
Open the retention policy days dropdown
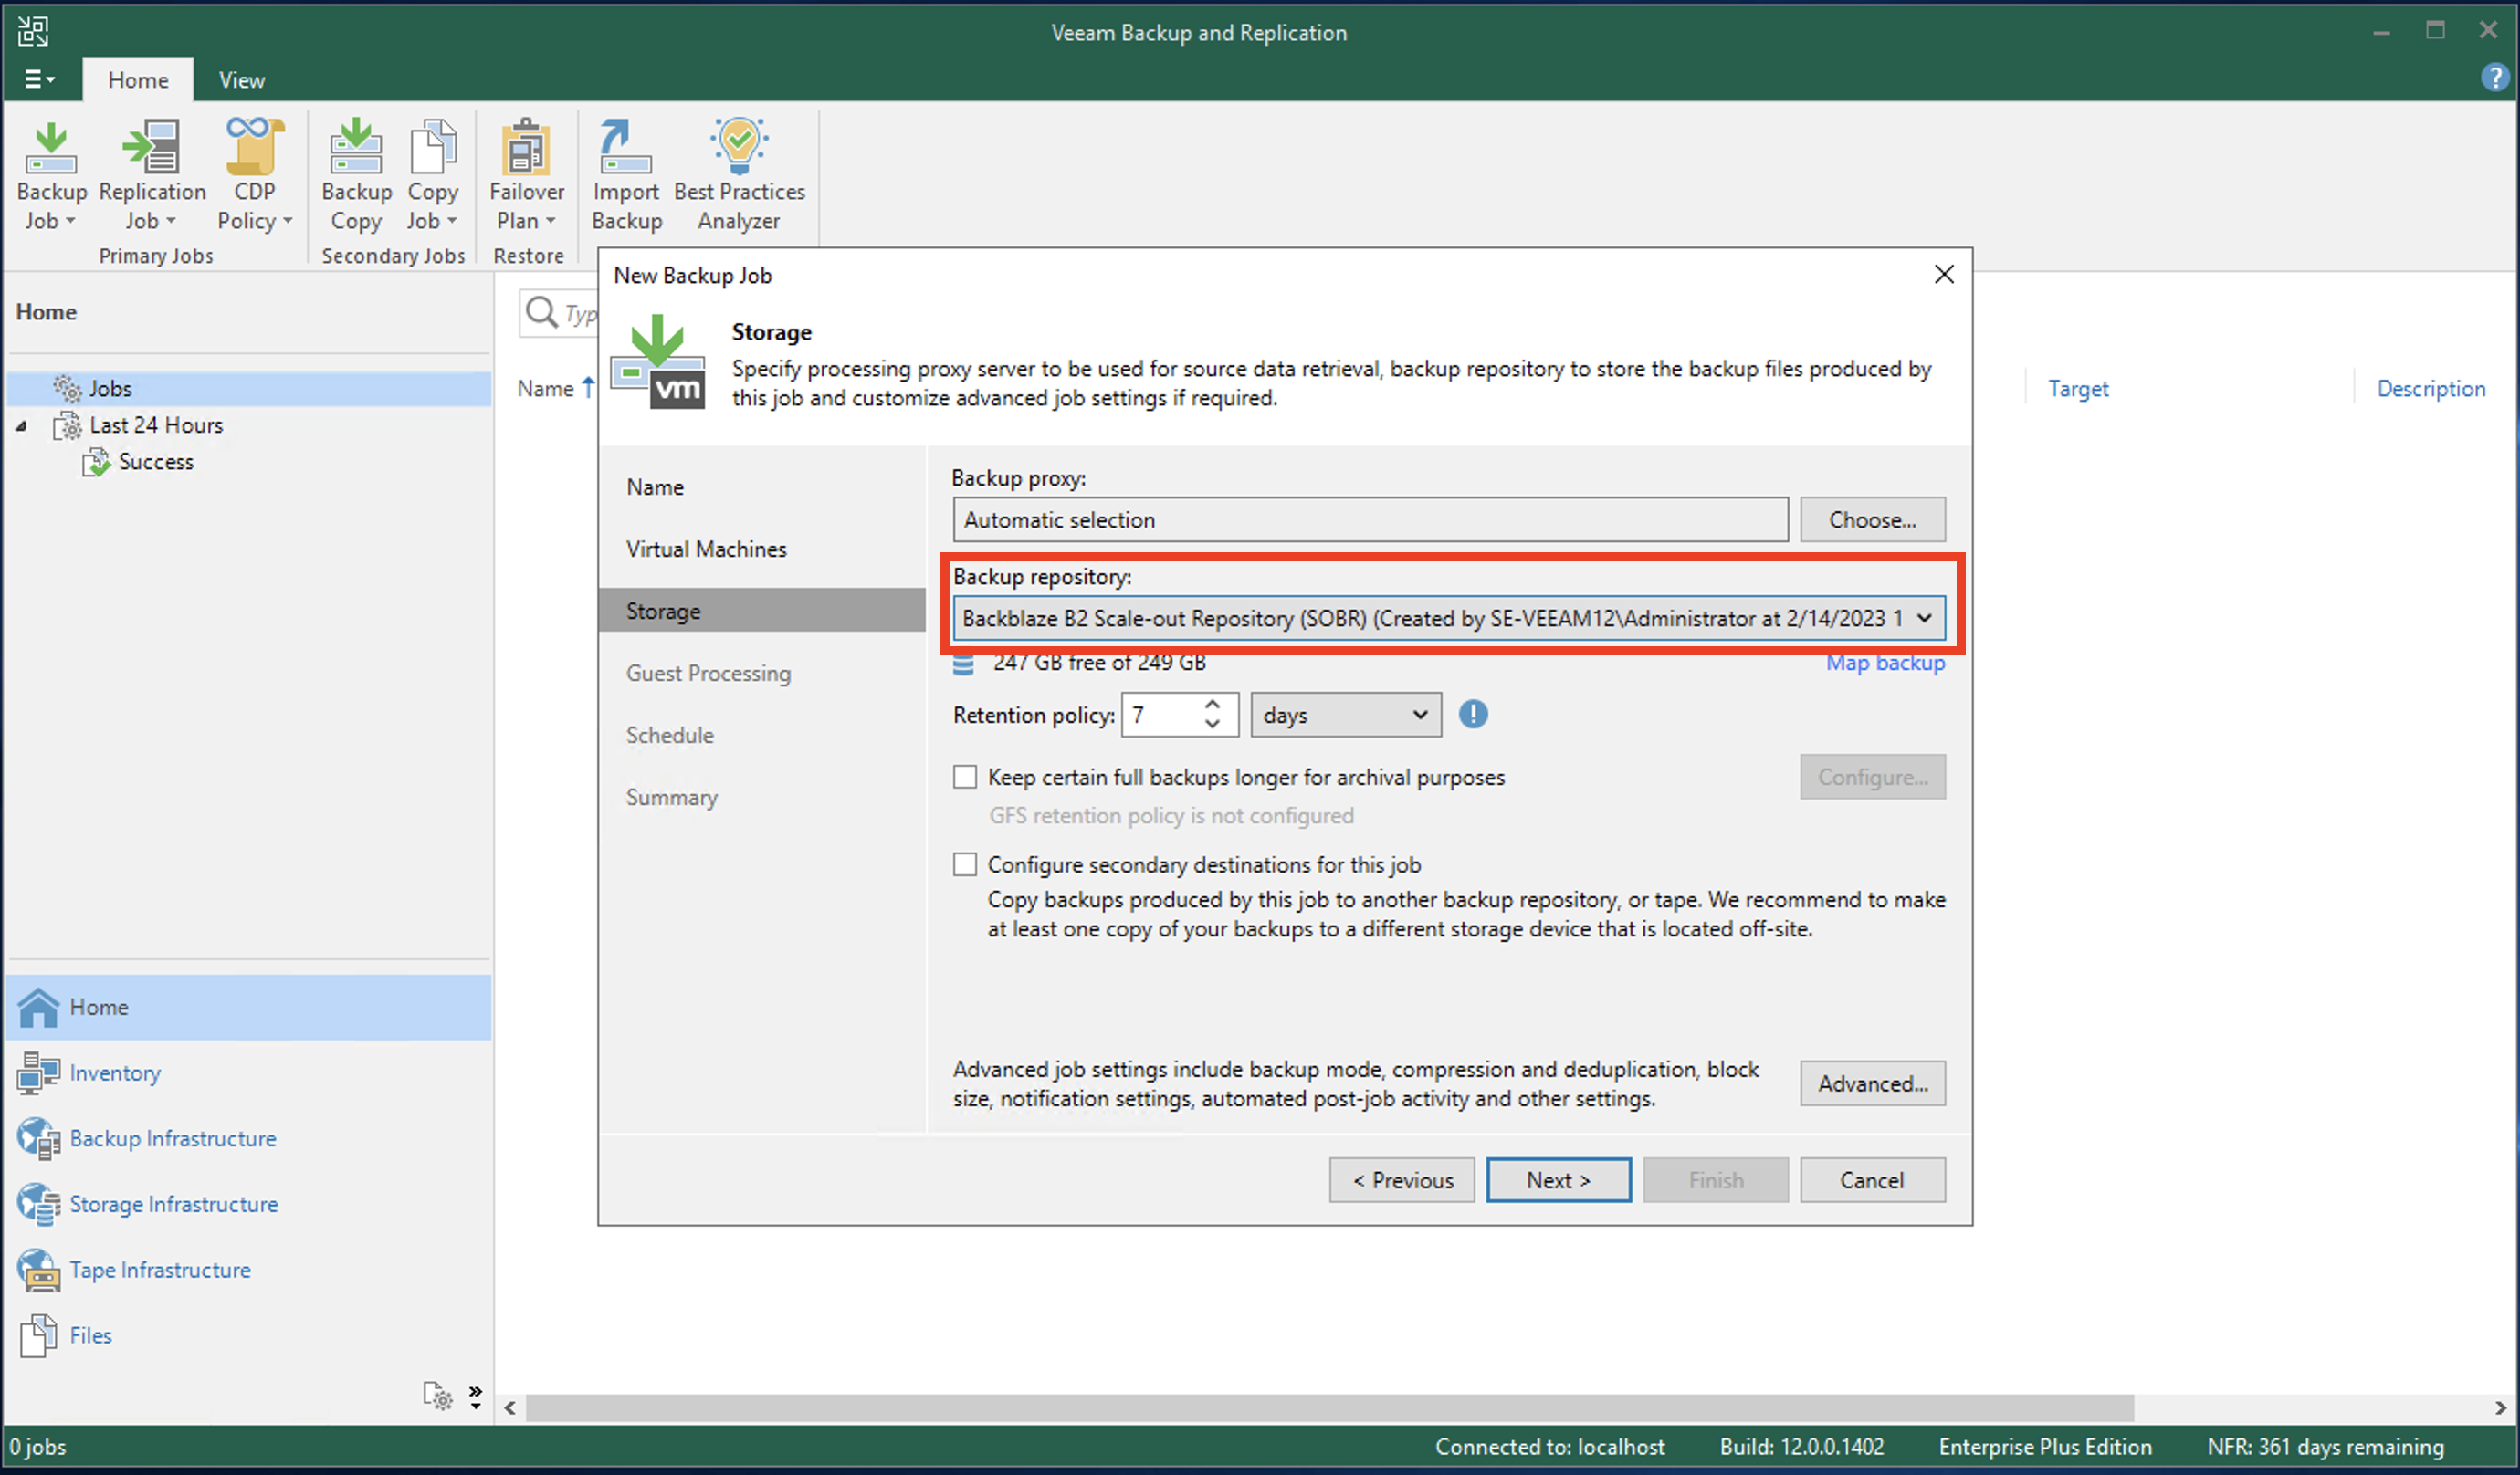(x=1346, y=715)
